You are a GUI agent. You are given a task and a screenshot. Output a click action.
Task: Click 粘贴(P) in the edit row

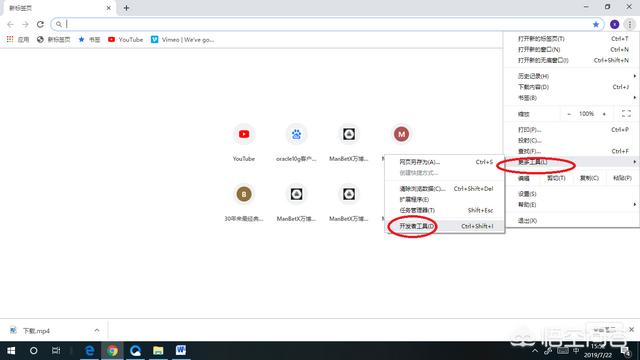tap(622, 178)
